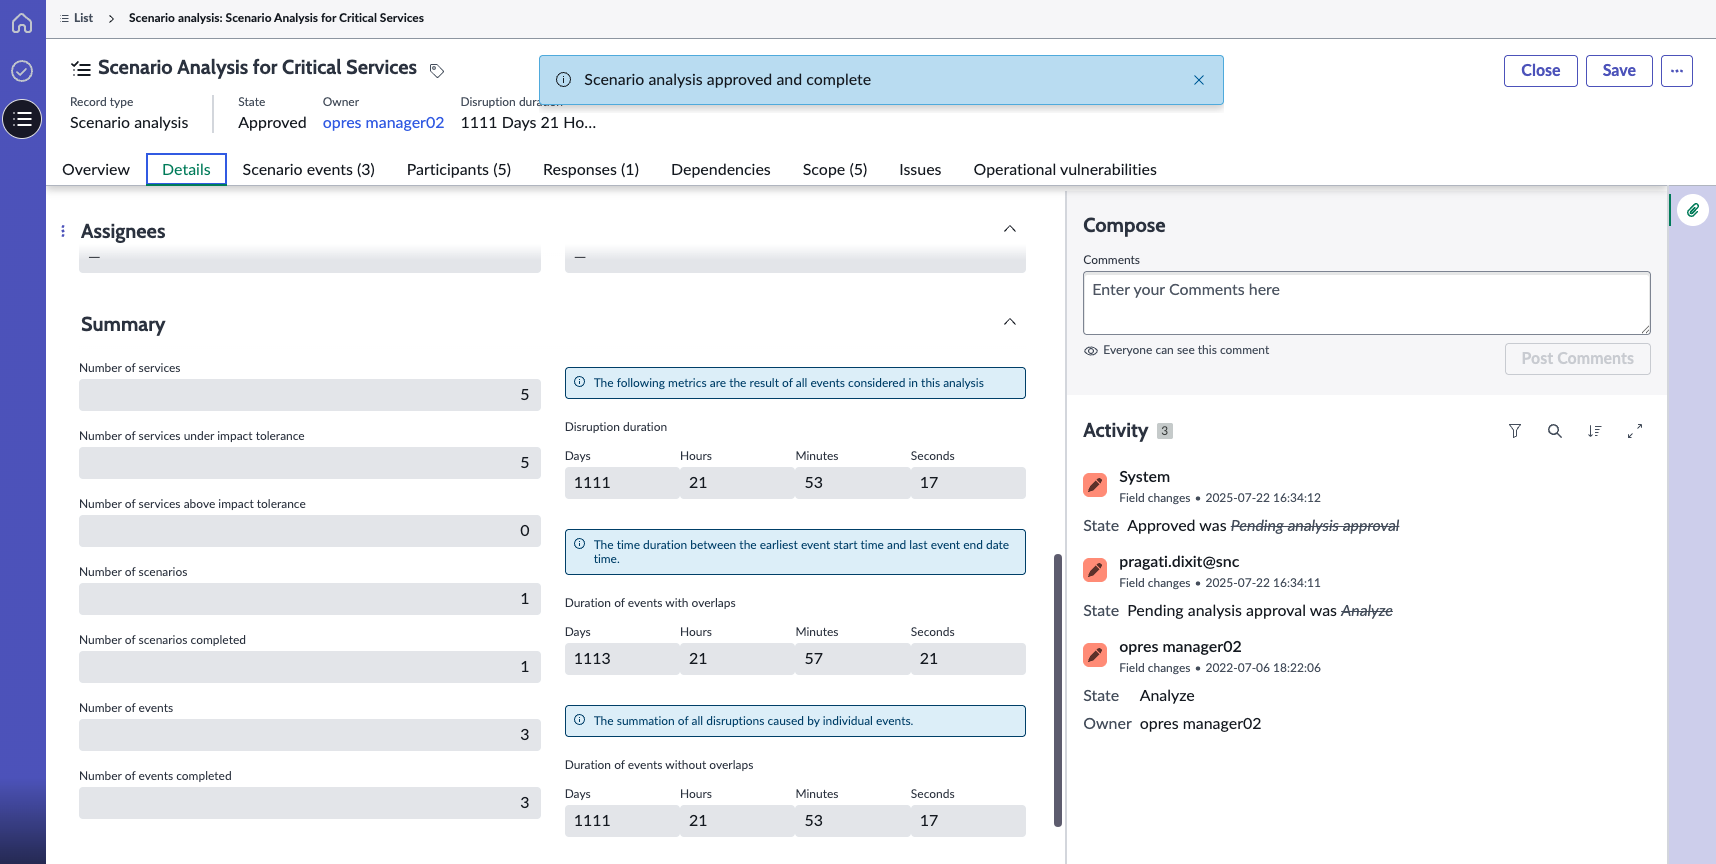Click the eye icon by comment visibility
Viewport: 1716px width, 864px height.
(x=1091, y=351)
